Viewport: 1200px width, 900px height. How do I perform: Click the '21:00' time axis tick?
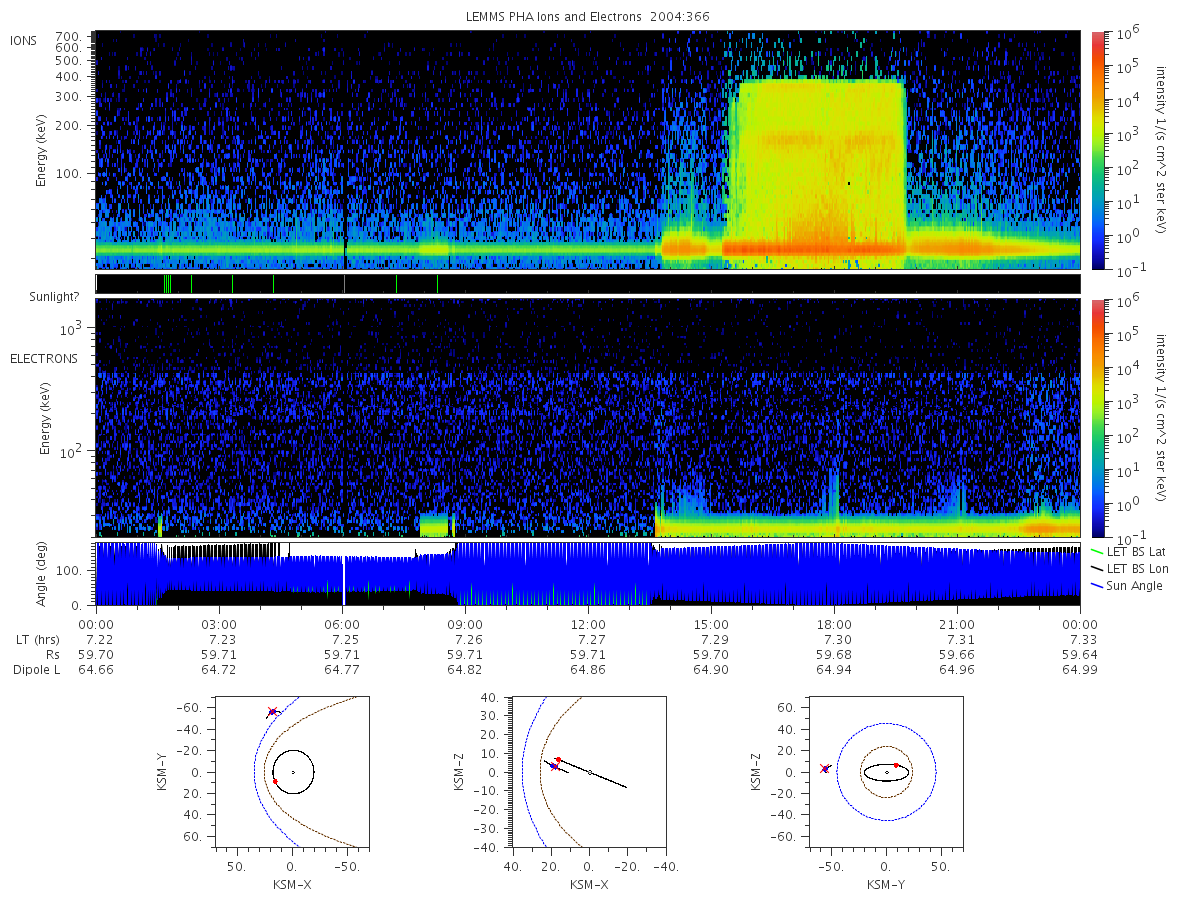click(x=957, y=623)
